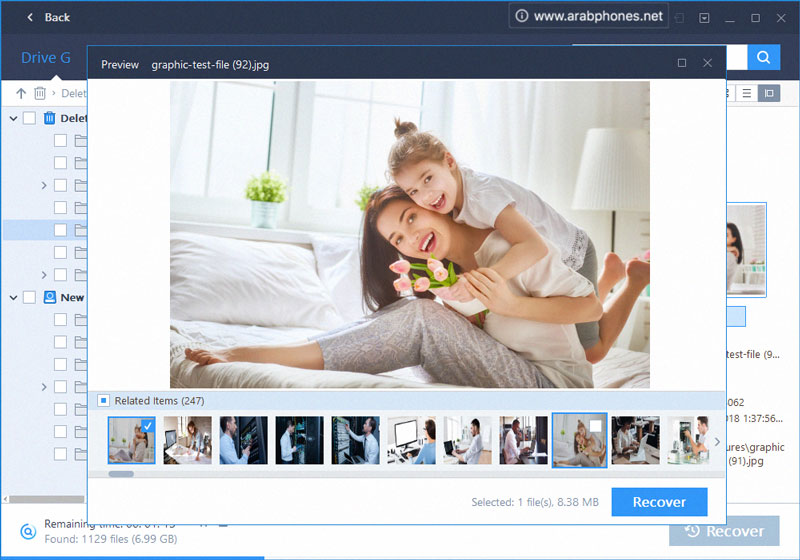Click the trash bin breadcrumb icon

pyautogui.click(x=40, y=93)
